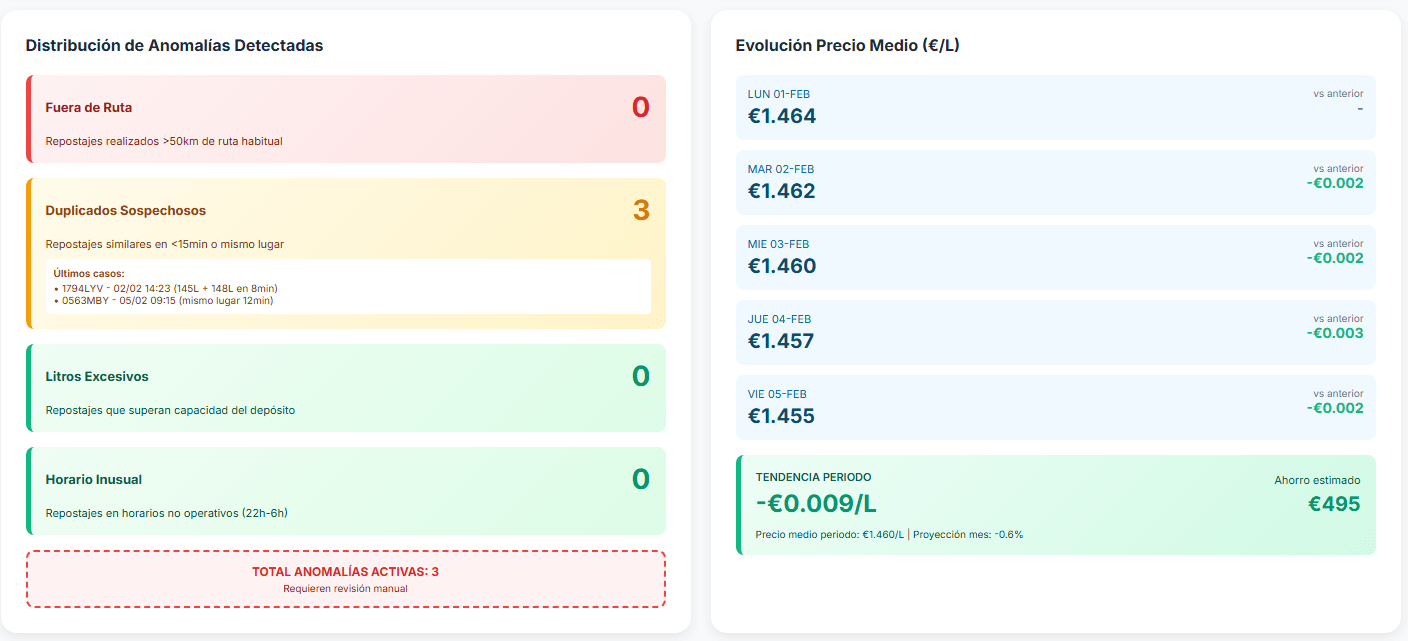The height and width of the screenshot is (641, 1408).
Task: Click the Distribución de Anomalías Detectadas heading
Action: point(174,45)
